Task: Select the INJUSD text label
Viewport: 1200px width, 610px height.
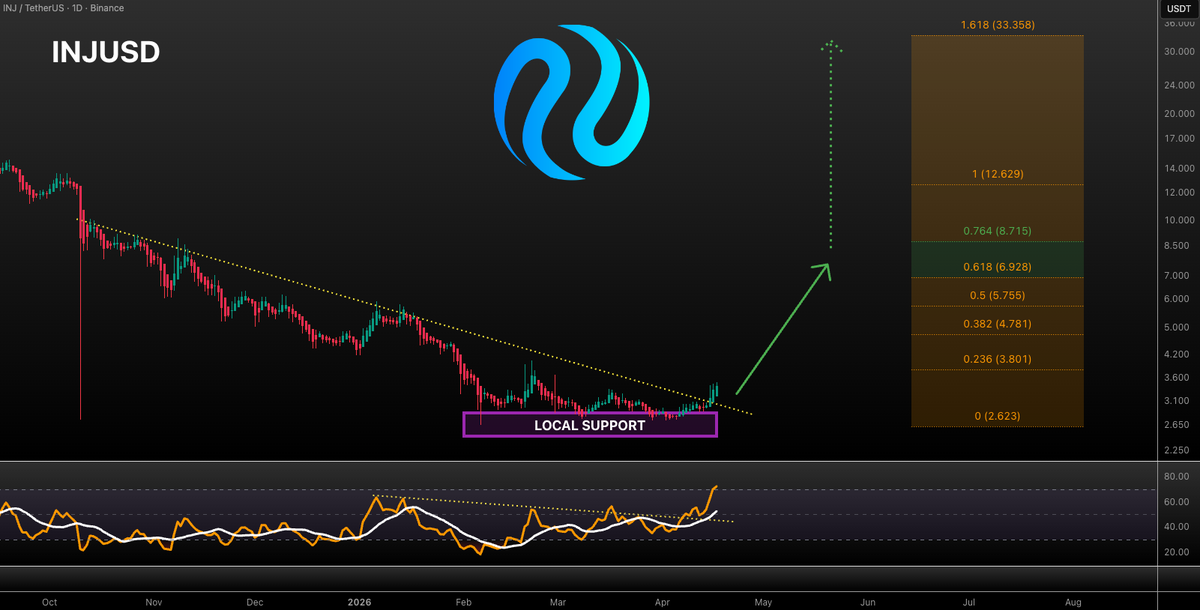Action: pos(105,53)
